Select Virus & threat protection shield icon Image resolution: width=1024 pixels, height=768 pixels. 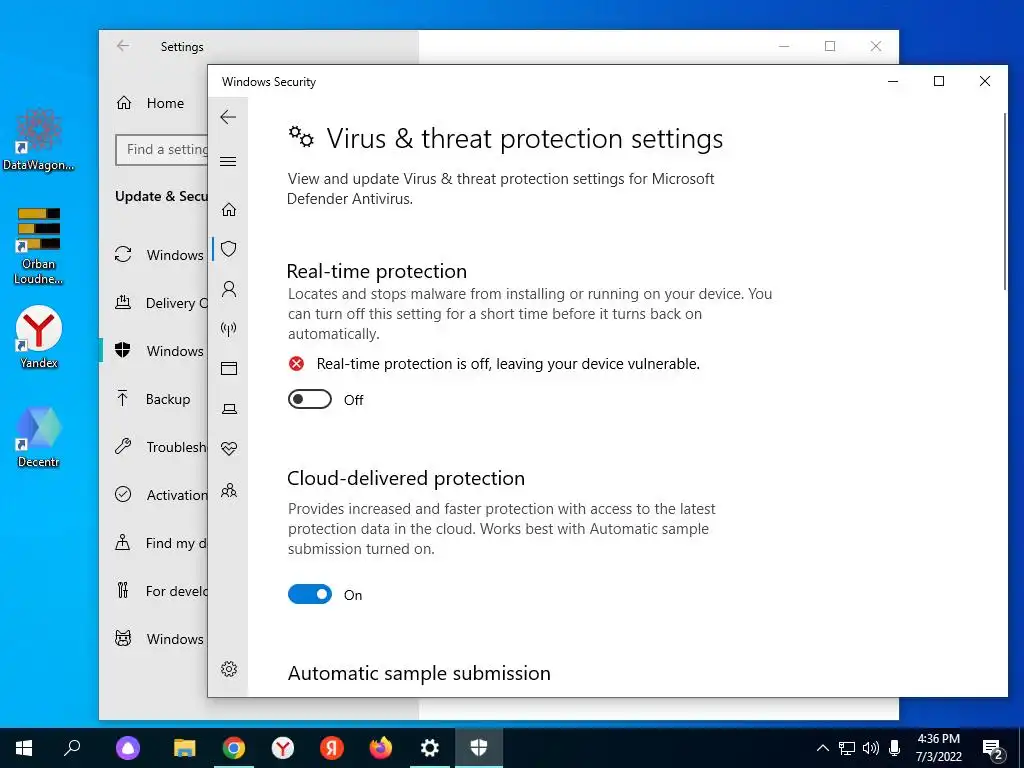(229, 249)
